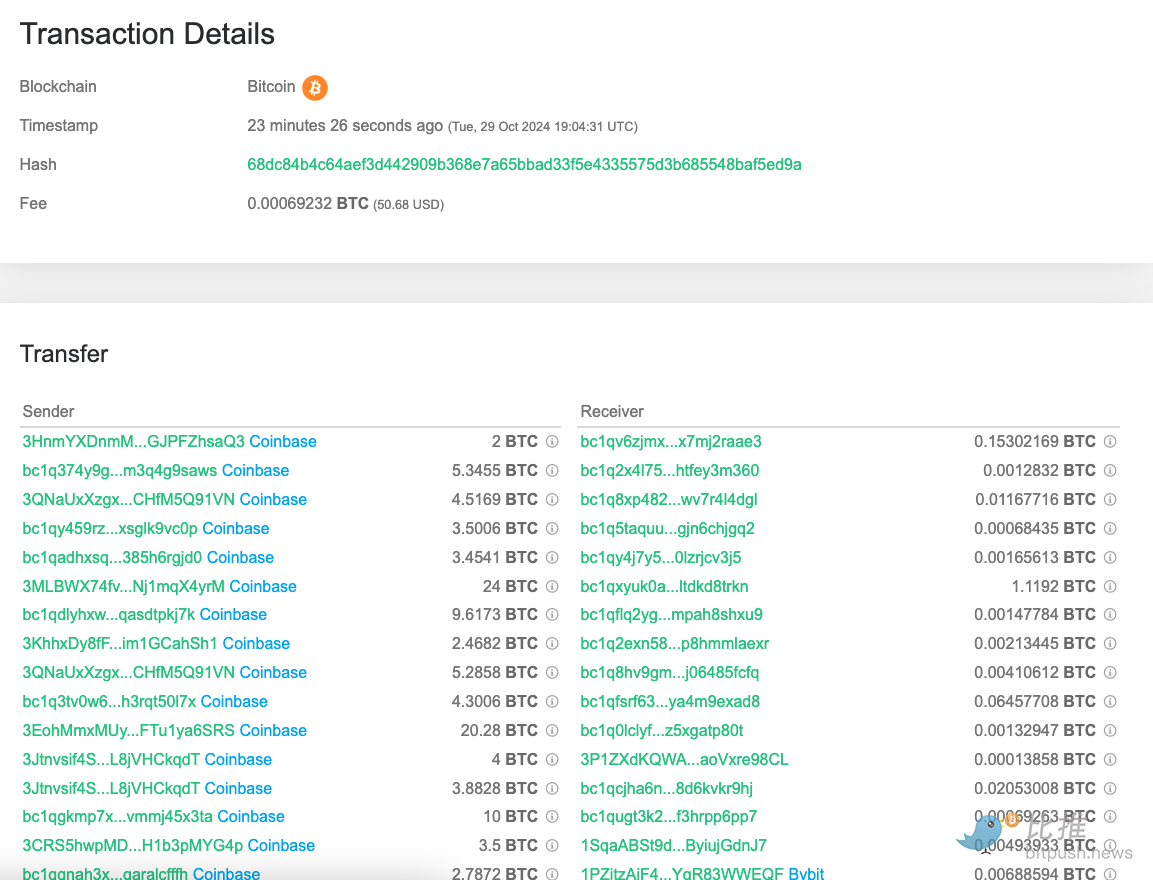
Task: Open receiver address 3P1ZXdKQWA...aoVxre98CL
Action: click(684, 760)
